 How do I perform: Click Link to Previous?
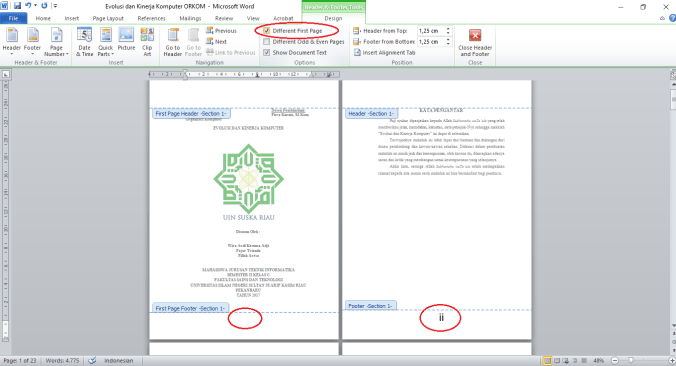click(x=231, y=52)
